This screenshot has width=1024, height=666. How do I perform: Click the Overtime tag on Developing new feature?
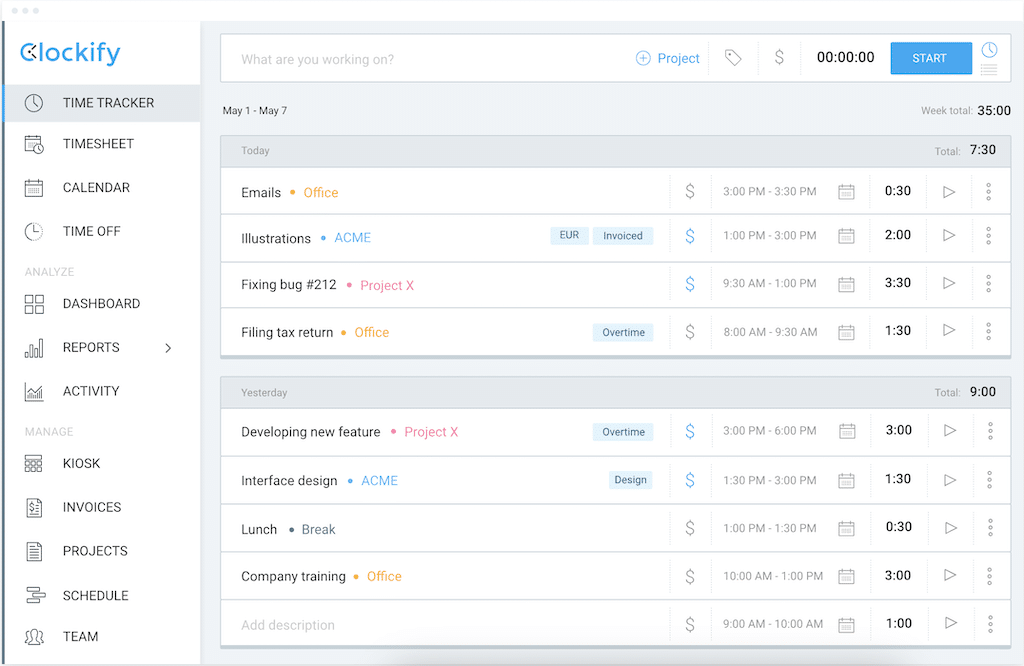(623, 432)
